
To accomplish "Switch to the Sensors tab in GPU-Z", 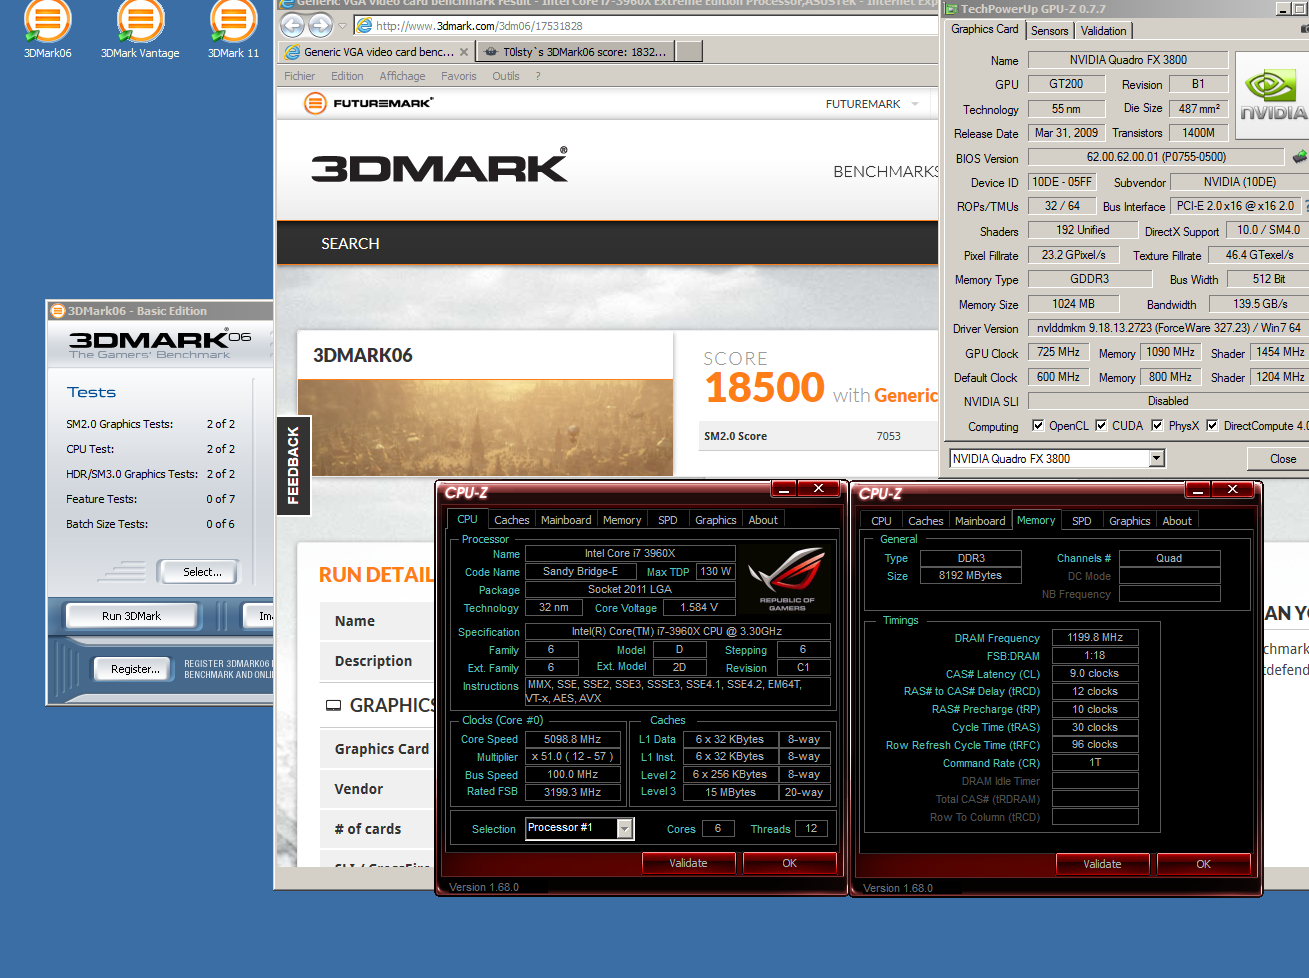I will pyautogui.click(x=1050, y=31).
